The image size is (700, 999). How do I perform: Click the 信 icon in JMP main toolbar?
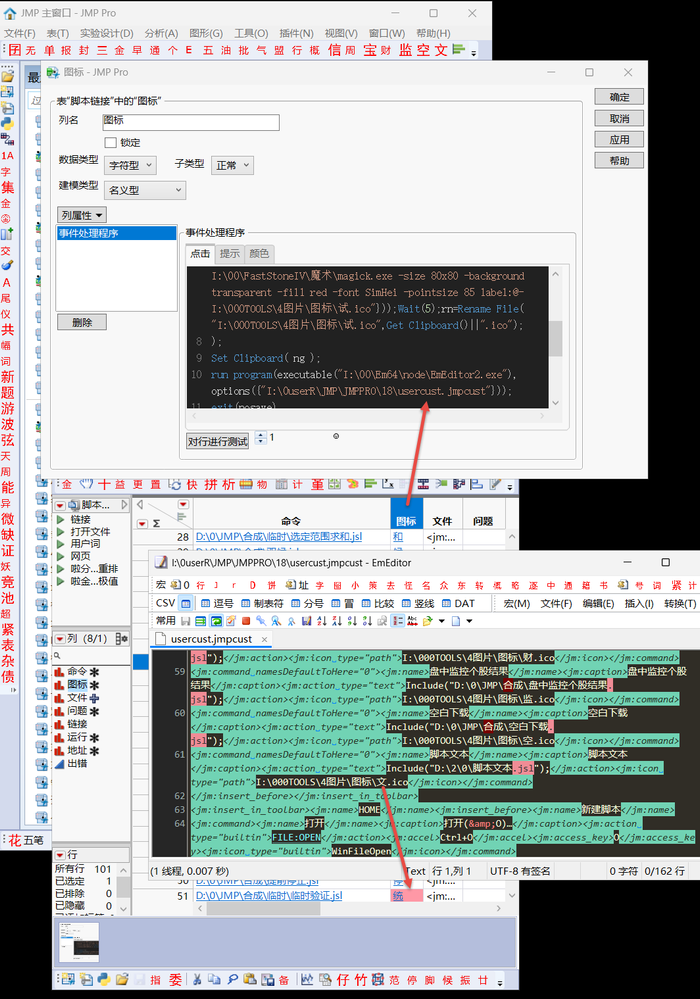pyautogui.click(x=334, y=50)
